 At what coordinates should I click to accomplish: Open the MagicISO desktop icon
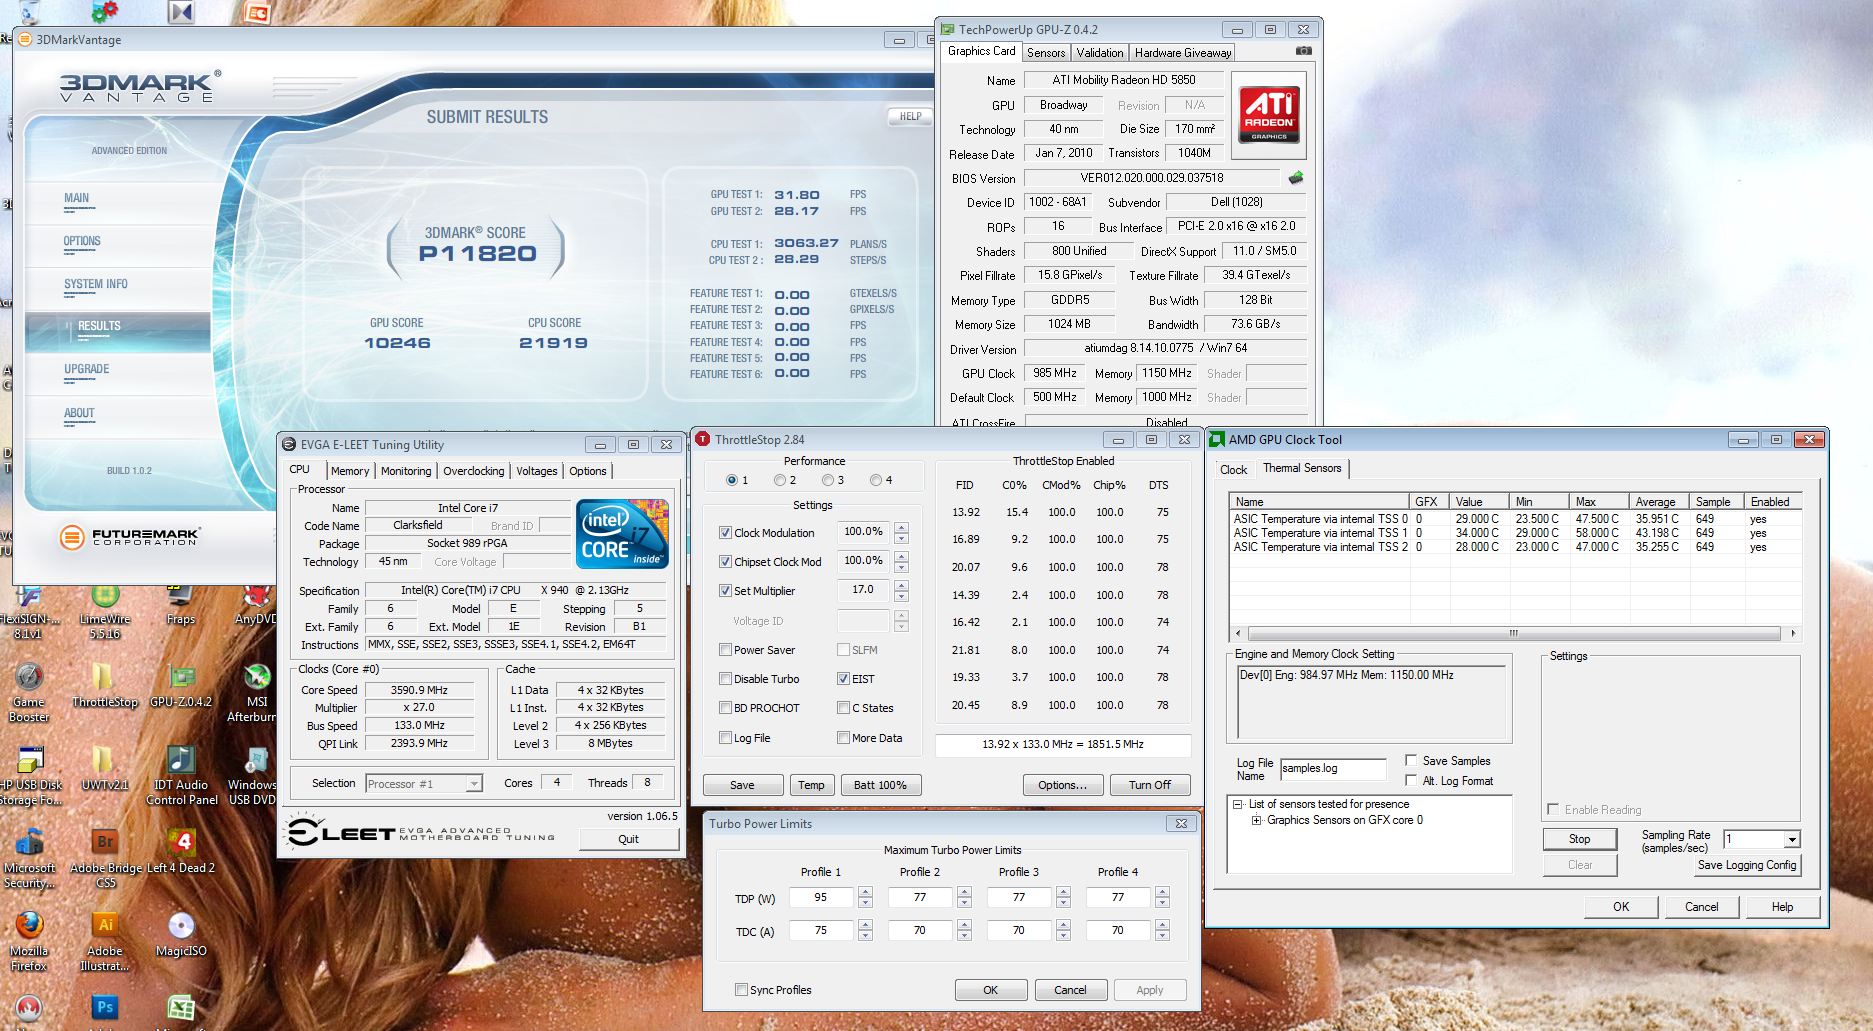pos(181,934)
